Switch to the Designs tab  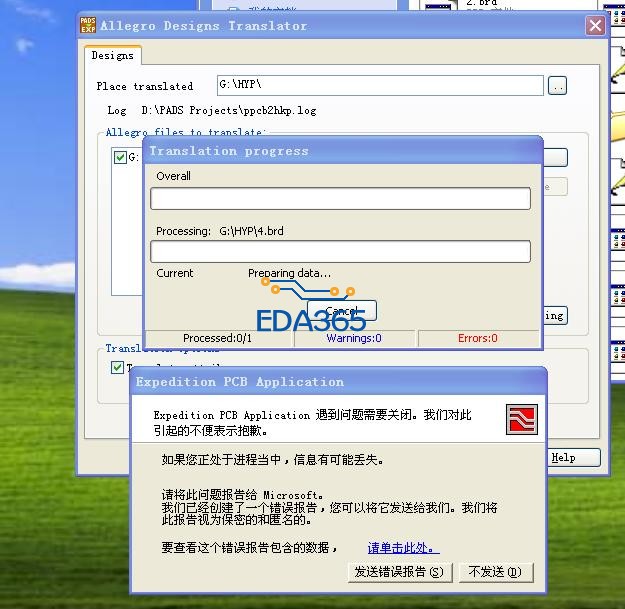(x=113, y=55)
